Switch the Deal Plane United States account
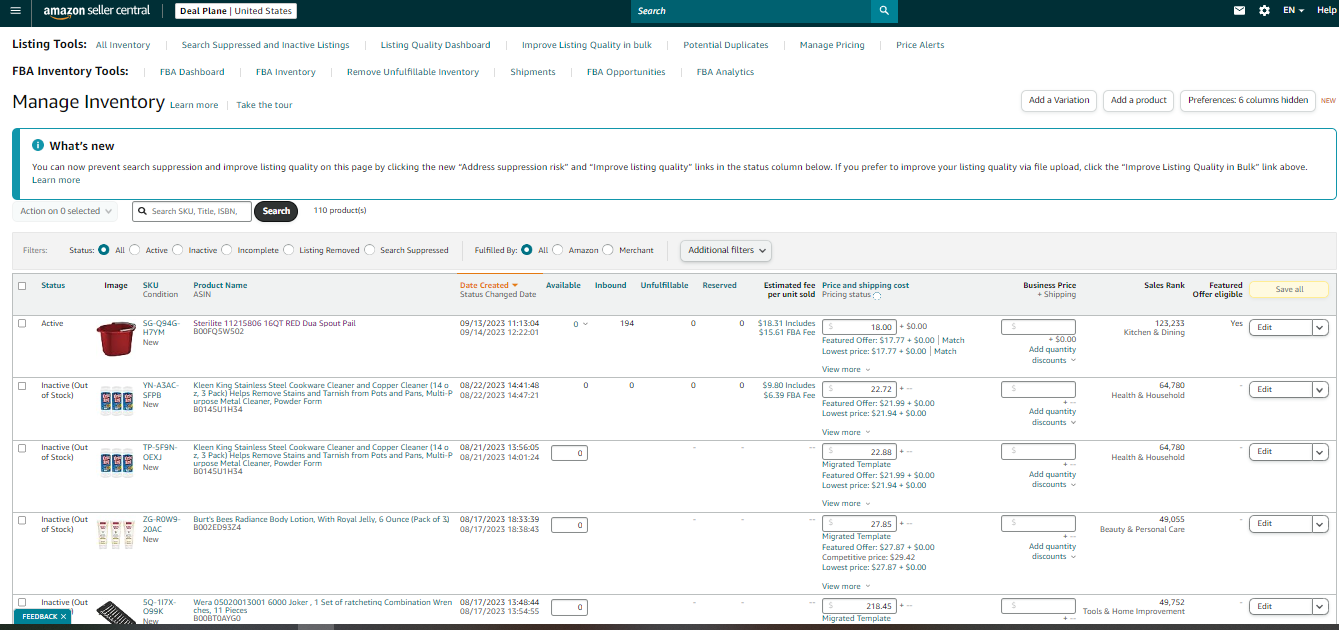1339x630 pixels. (236, 11)
